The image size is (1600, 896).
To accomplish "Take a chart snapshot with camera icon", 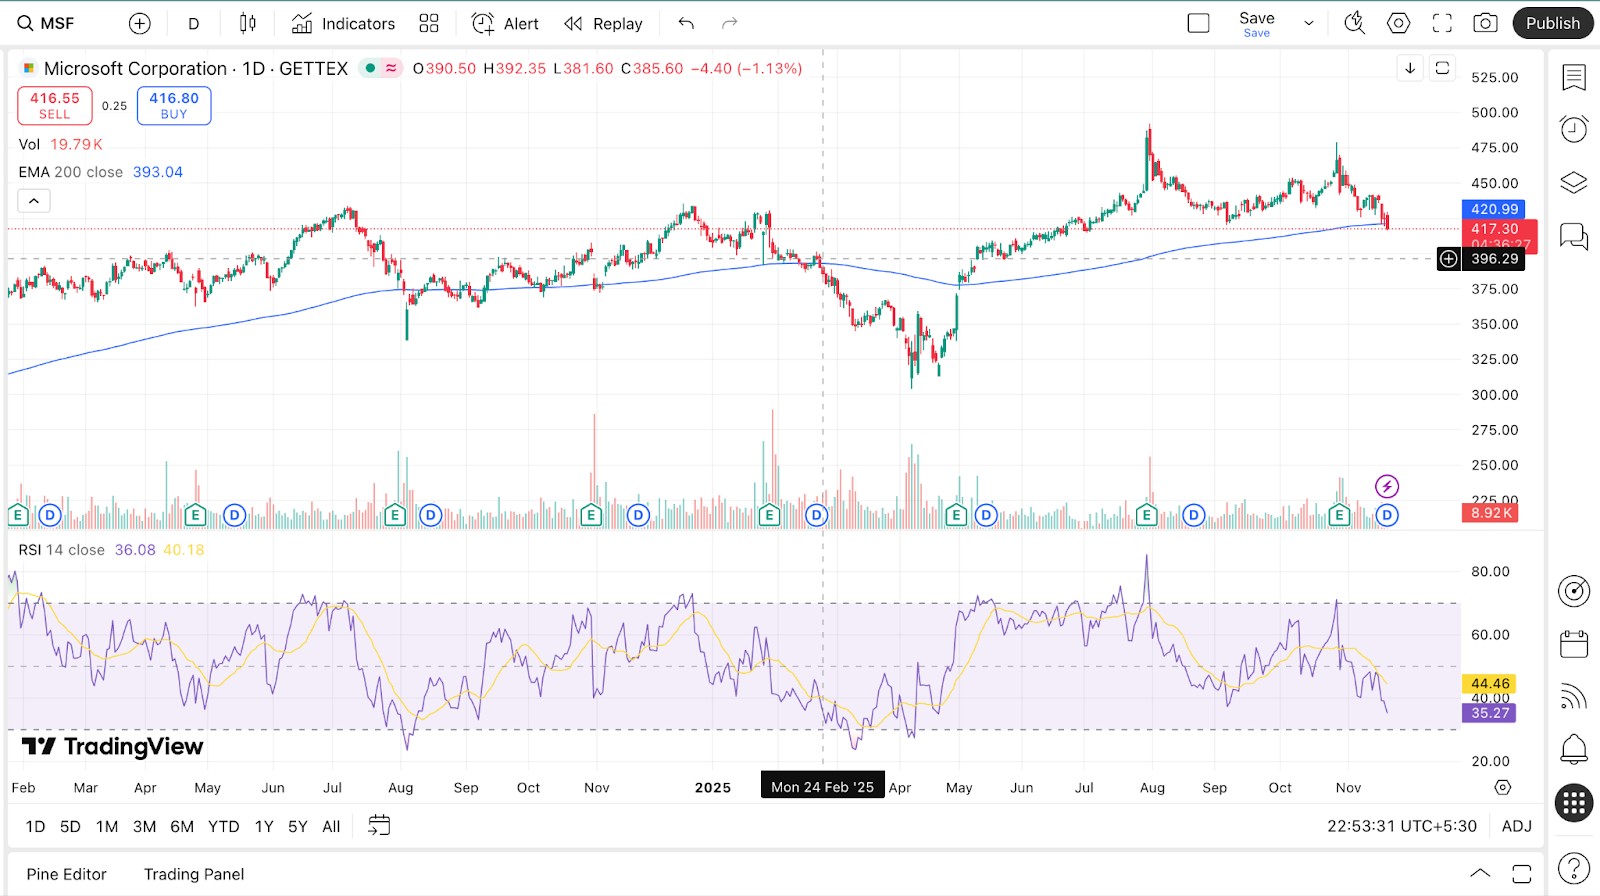I will click(x=1486, y=23).
